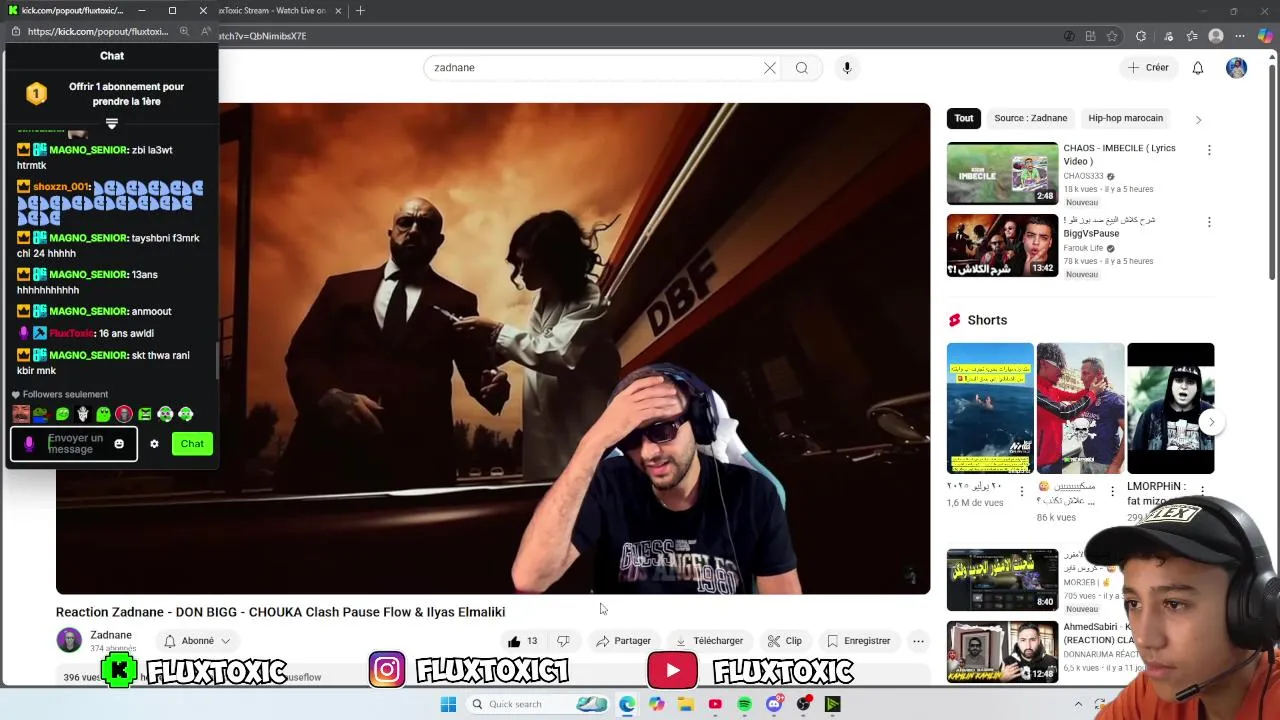Image resolution: width=1280 pixels, height=720 pixels.
Task: Click the number 1 gift rank badge
Action: pos(36,94)
